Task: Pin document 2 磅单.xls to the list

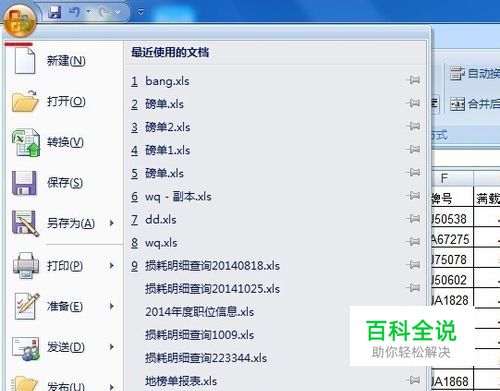Action: [413, 103]
